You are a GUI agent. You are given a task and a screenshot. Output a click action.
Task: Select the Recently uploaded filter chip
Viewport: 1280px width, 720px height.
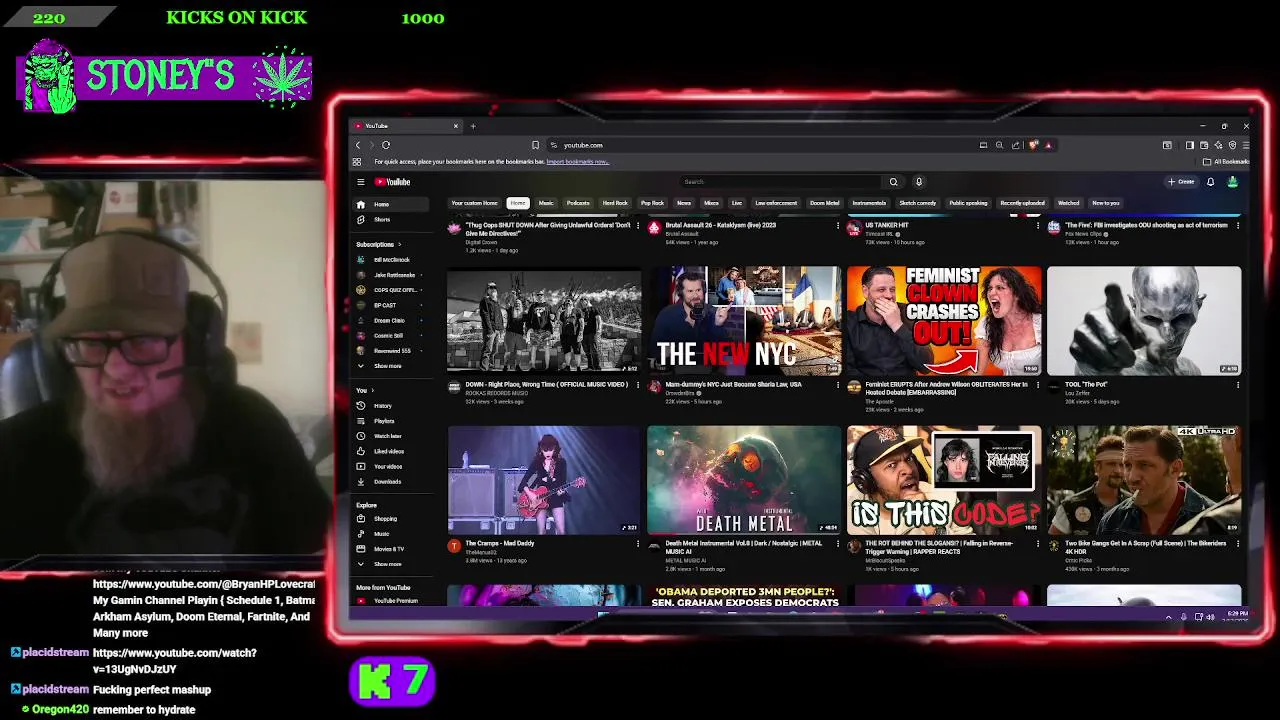click(1023, 203)
